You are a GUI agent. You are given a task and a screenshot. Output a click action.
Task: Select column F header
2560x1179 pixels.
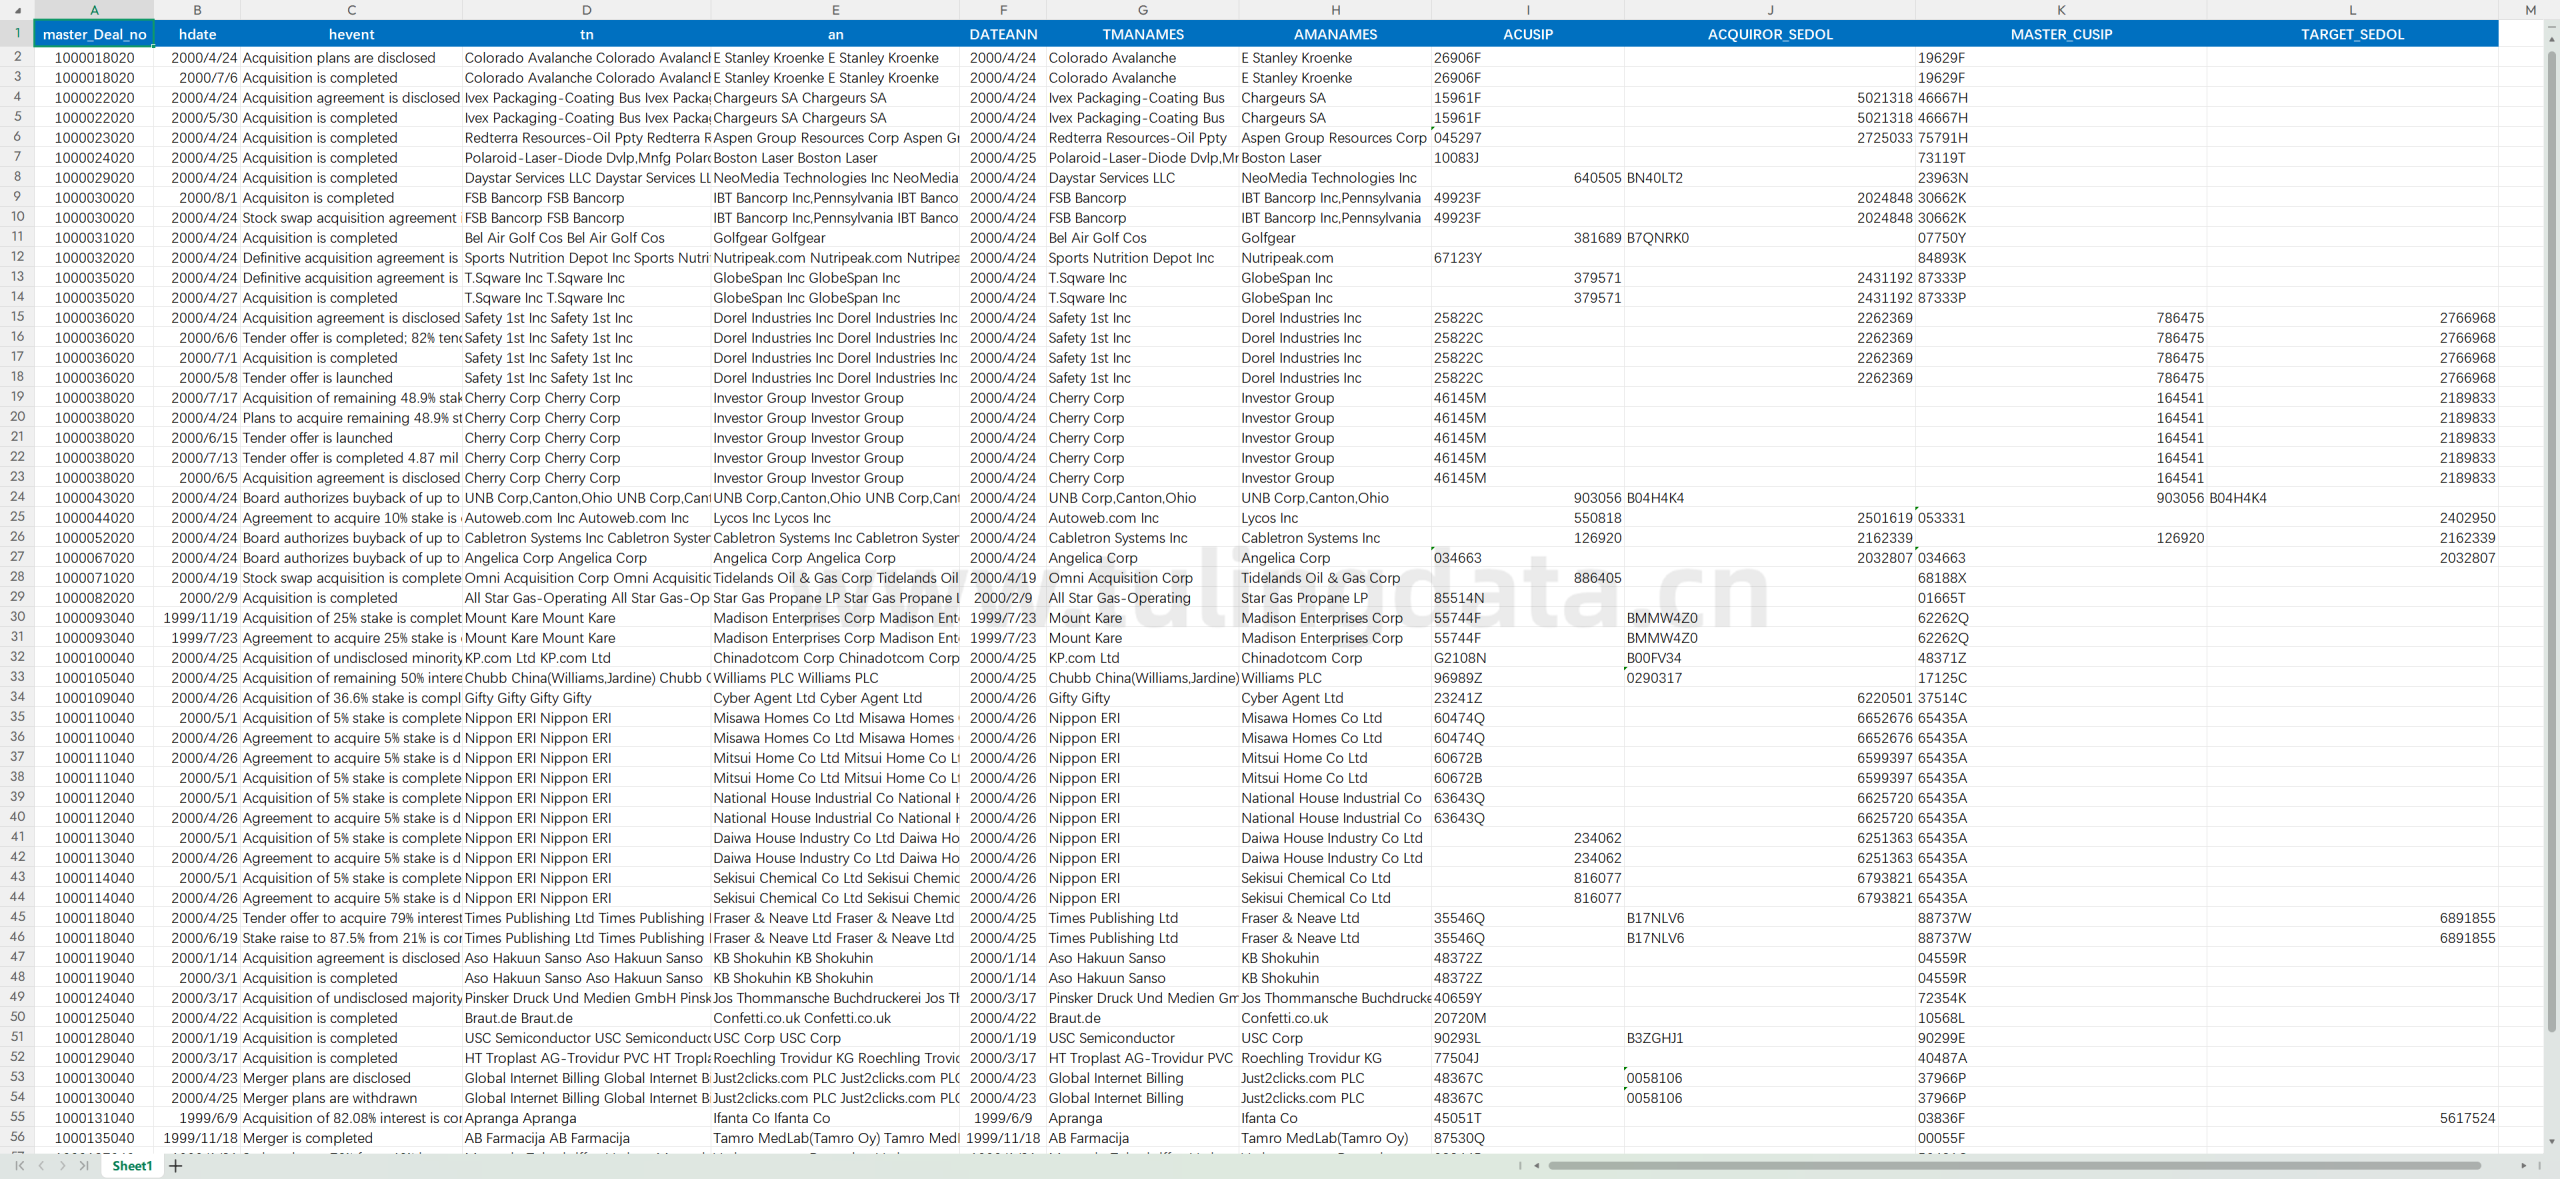point(1003,10)
